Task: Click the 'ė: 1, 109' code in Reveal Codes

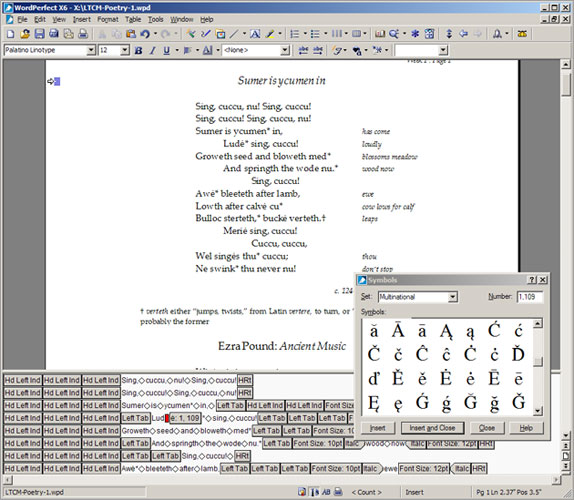Action: coord(185,418)
